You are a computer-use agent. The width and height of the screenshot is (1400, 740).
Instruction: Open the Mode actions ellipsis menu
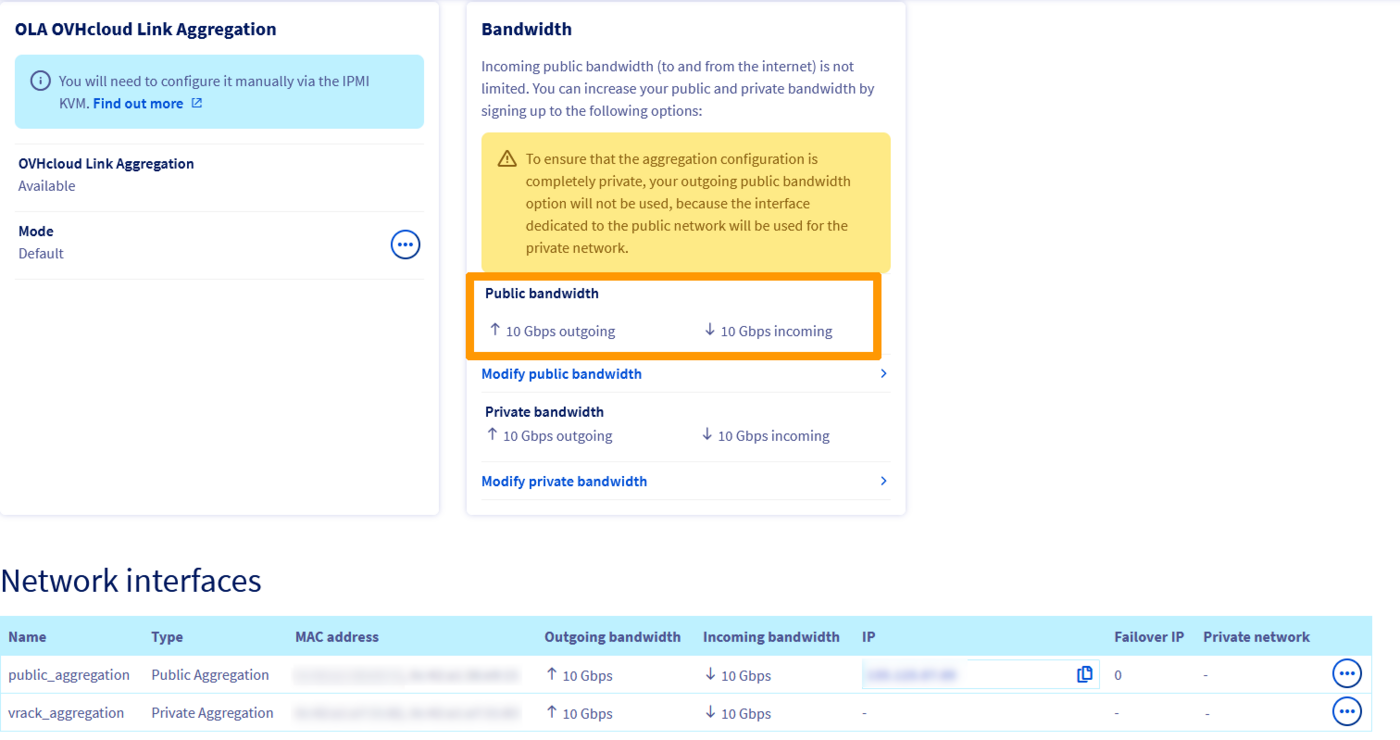click(x=405, y=244)
